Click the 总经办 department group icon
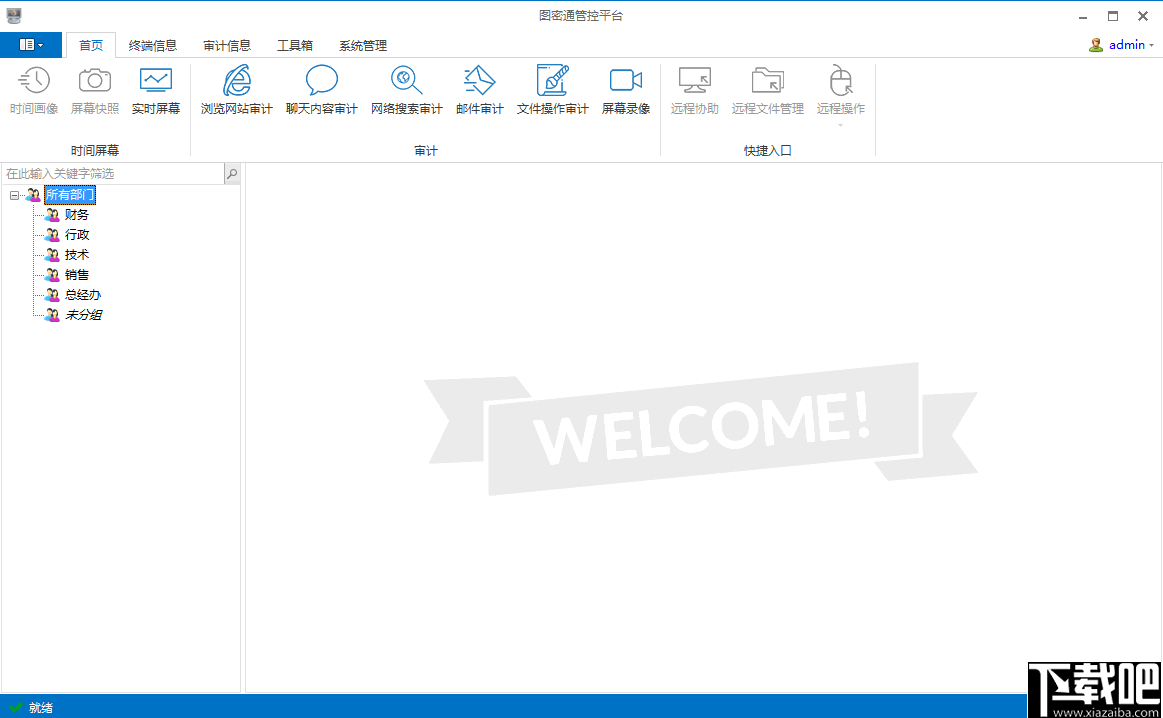This screenshot has height=718, width=1163. (x=52, y=295)
